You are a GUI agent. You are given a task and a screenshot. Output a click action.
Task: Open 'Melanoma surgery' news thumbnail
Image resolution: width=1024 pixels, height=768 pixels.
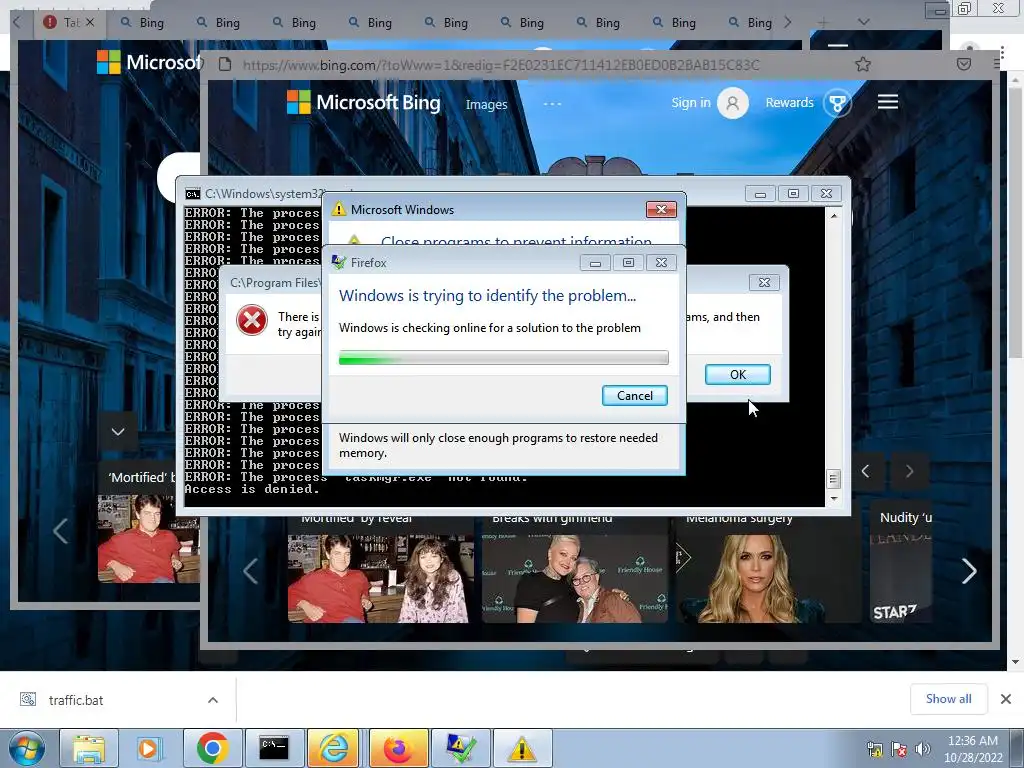[769, 579]
